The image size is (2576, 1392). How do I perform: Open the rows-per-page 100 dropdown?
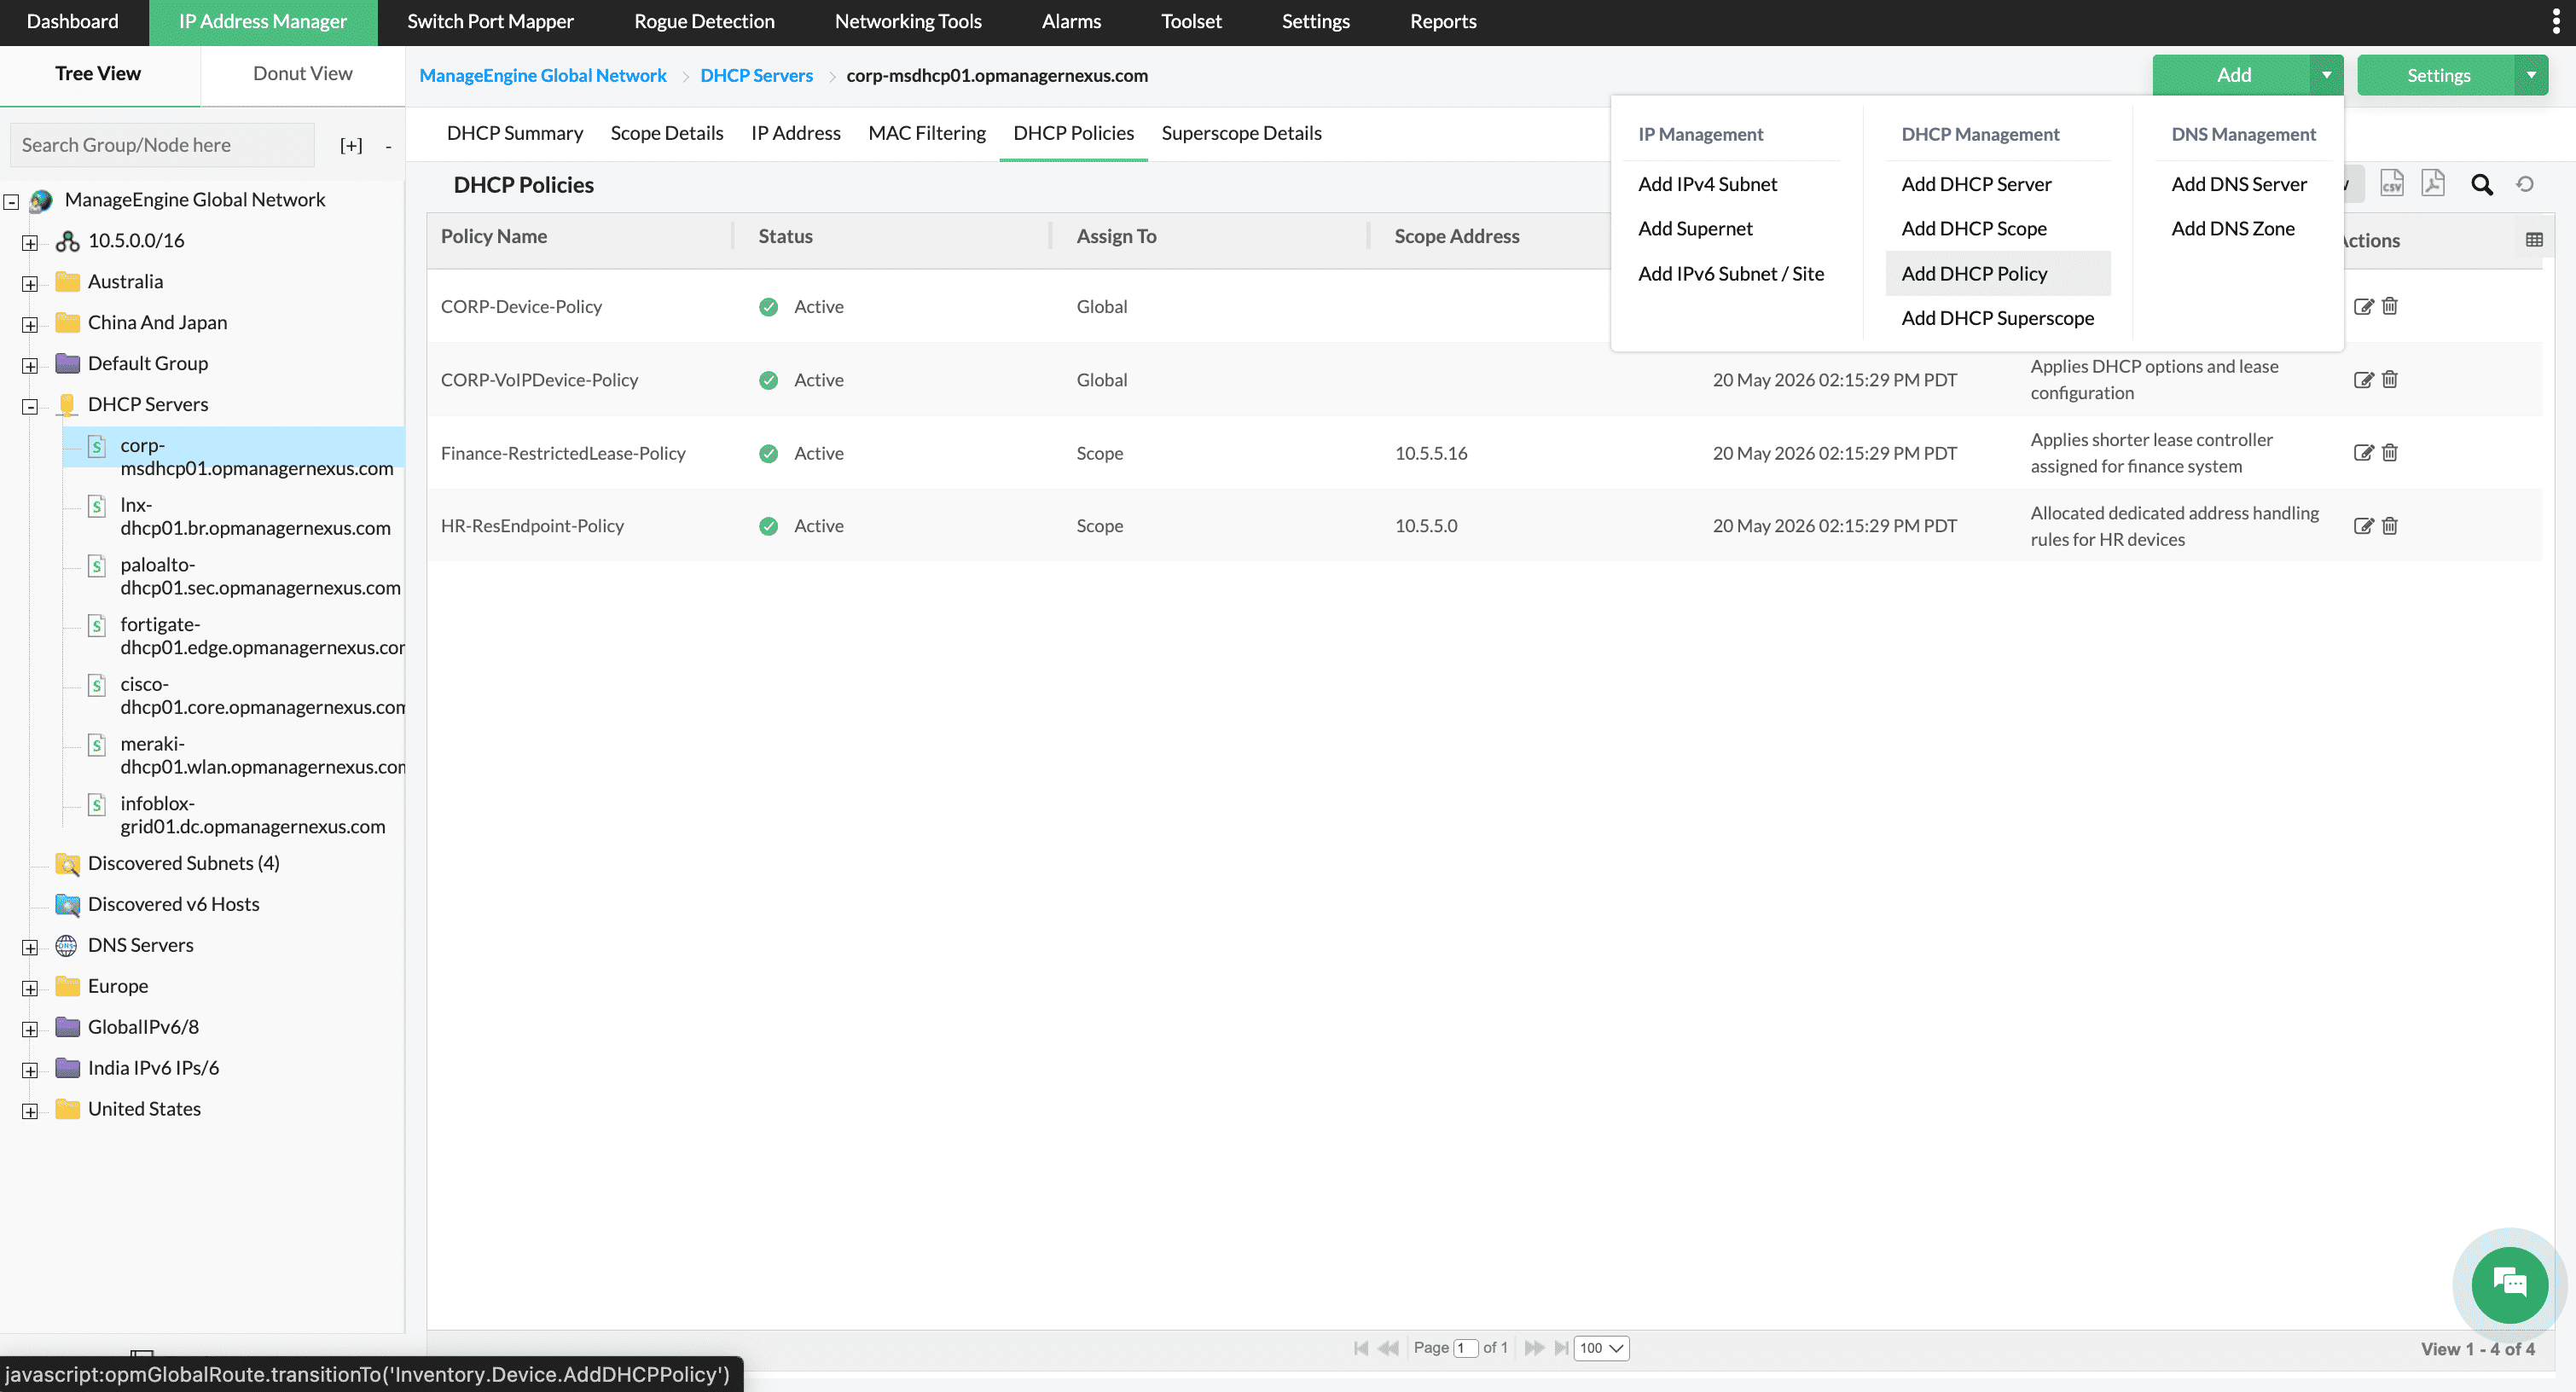tap(1601, 1348)
